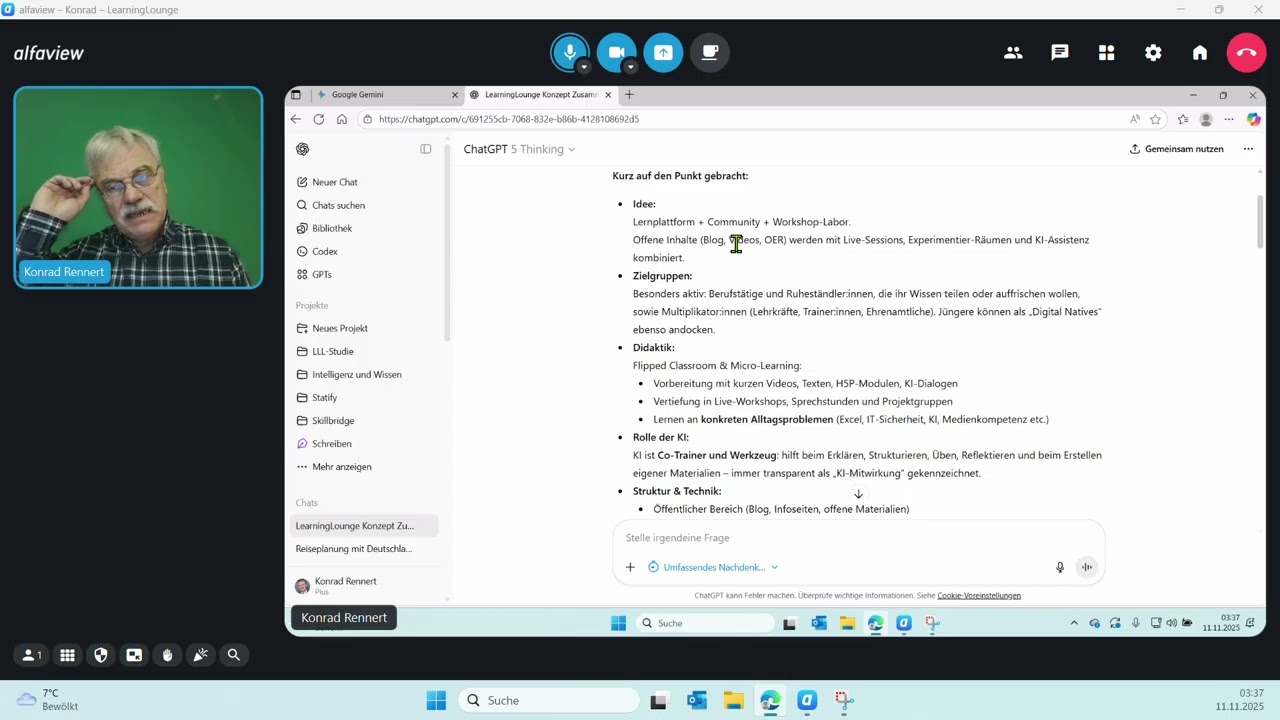Click the browser back arrow
1280x720 pixels.
point(296,119)
